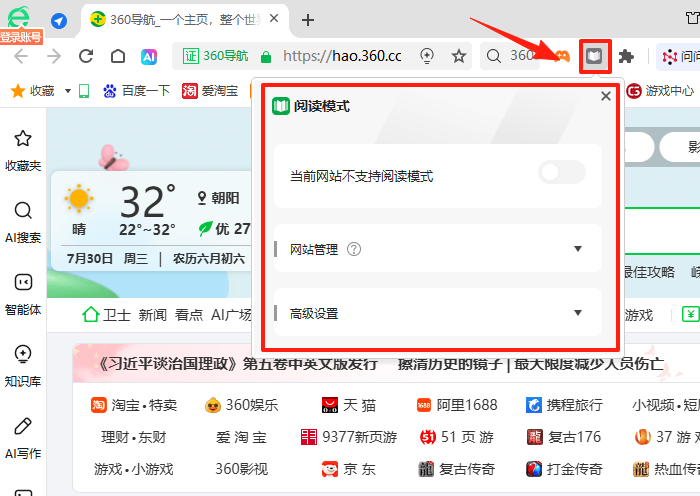Open AI搜索 in the left sidebar
Viewport: 700px width, 496px height.
tap(23, 223)
